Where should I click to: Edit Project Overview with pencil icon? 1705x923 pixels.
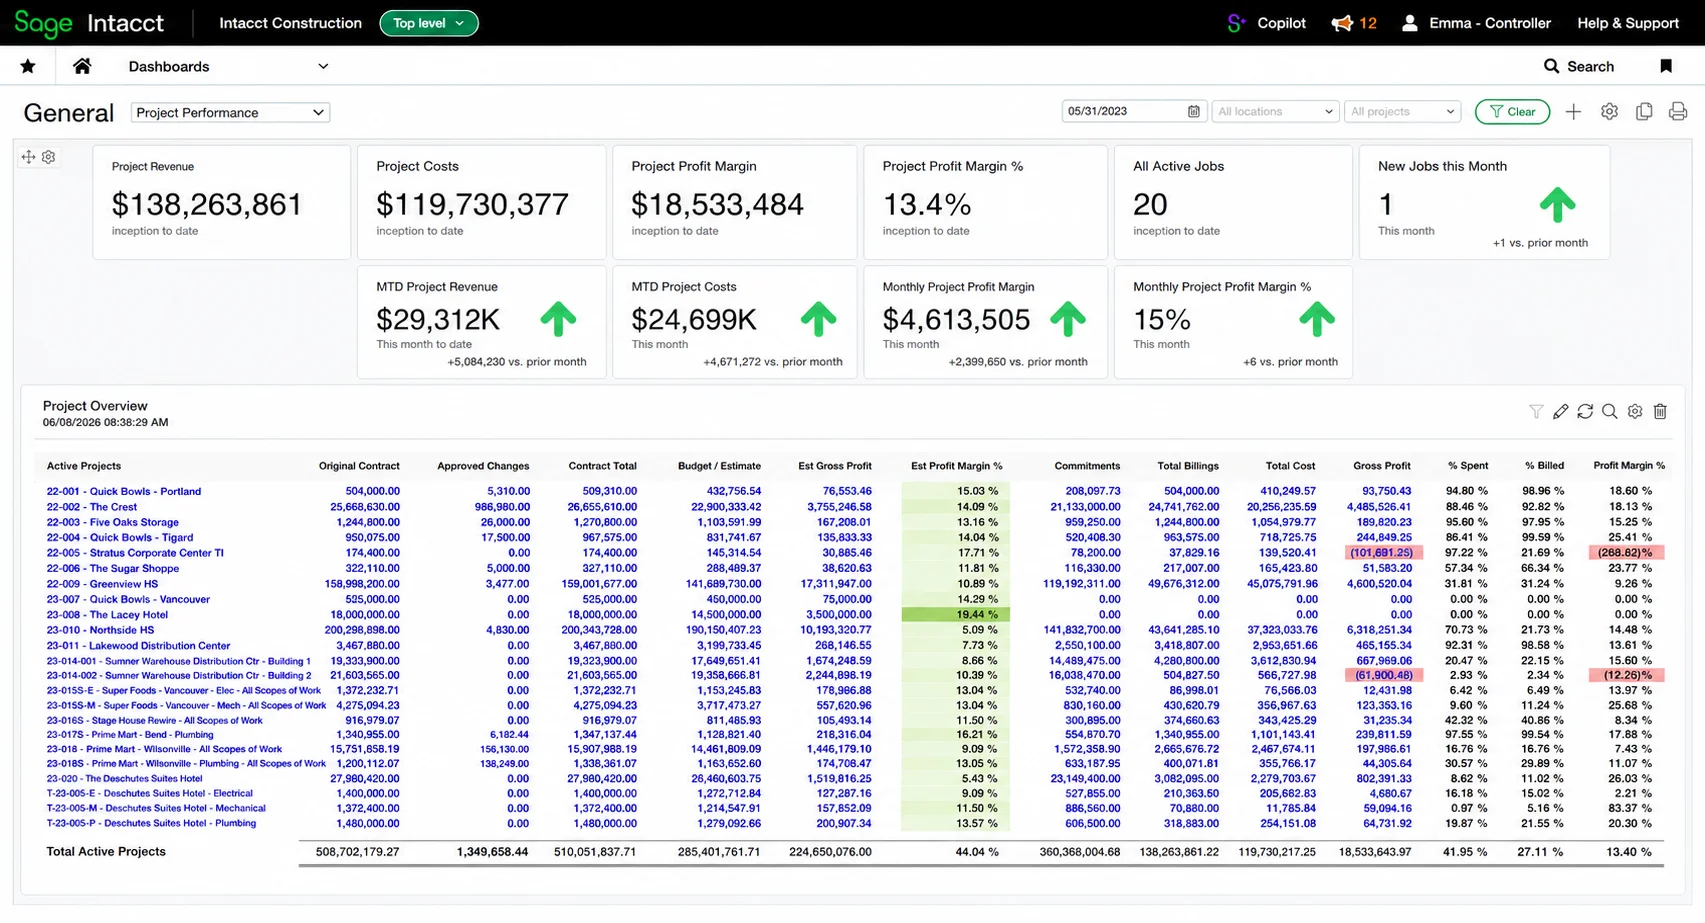click(x=1560, y=412)
